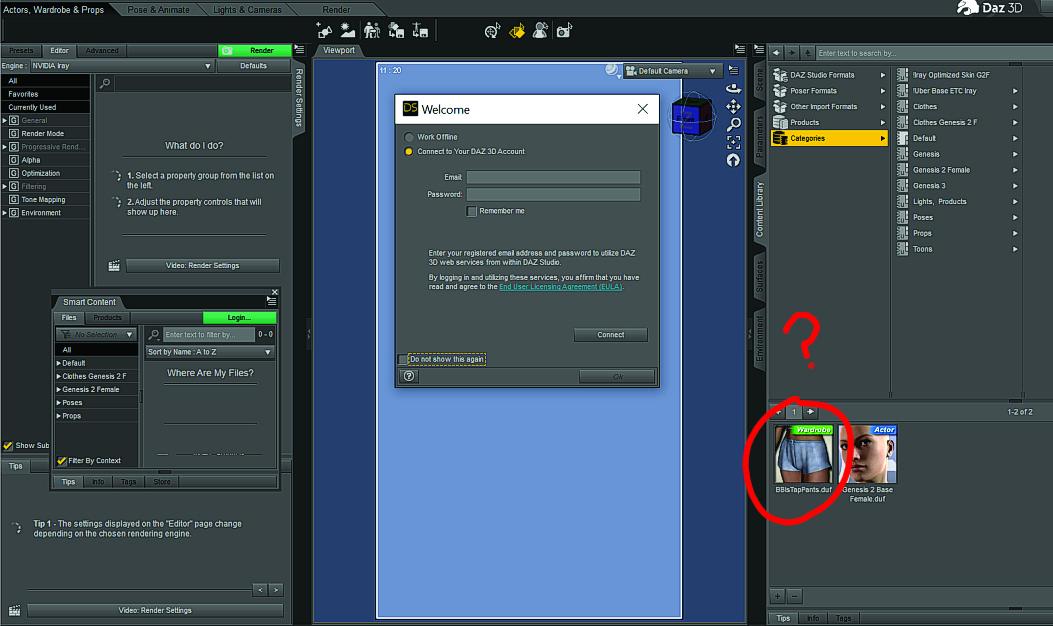The width and height of the screenshot is (1053, 626).
Task: Select the highlighted yellow Surface Selection tool
Action: [x=516, y=30]
